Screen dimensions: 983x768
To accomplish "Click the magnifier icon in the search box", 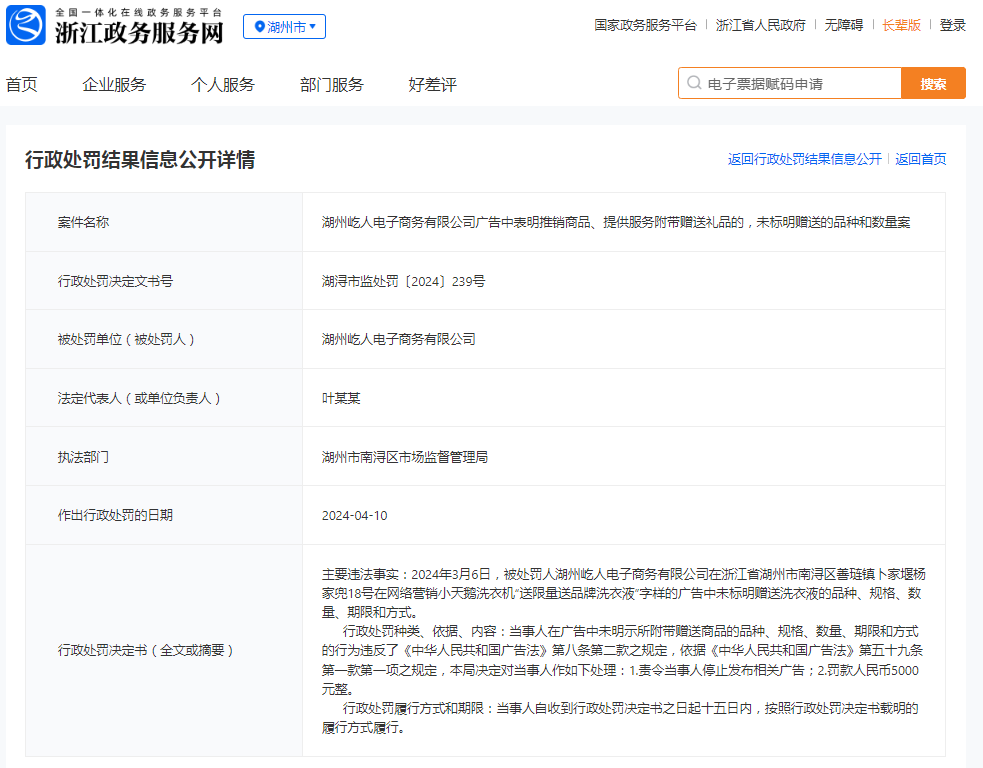I will [x=694, y=84].
